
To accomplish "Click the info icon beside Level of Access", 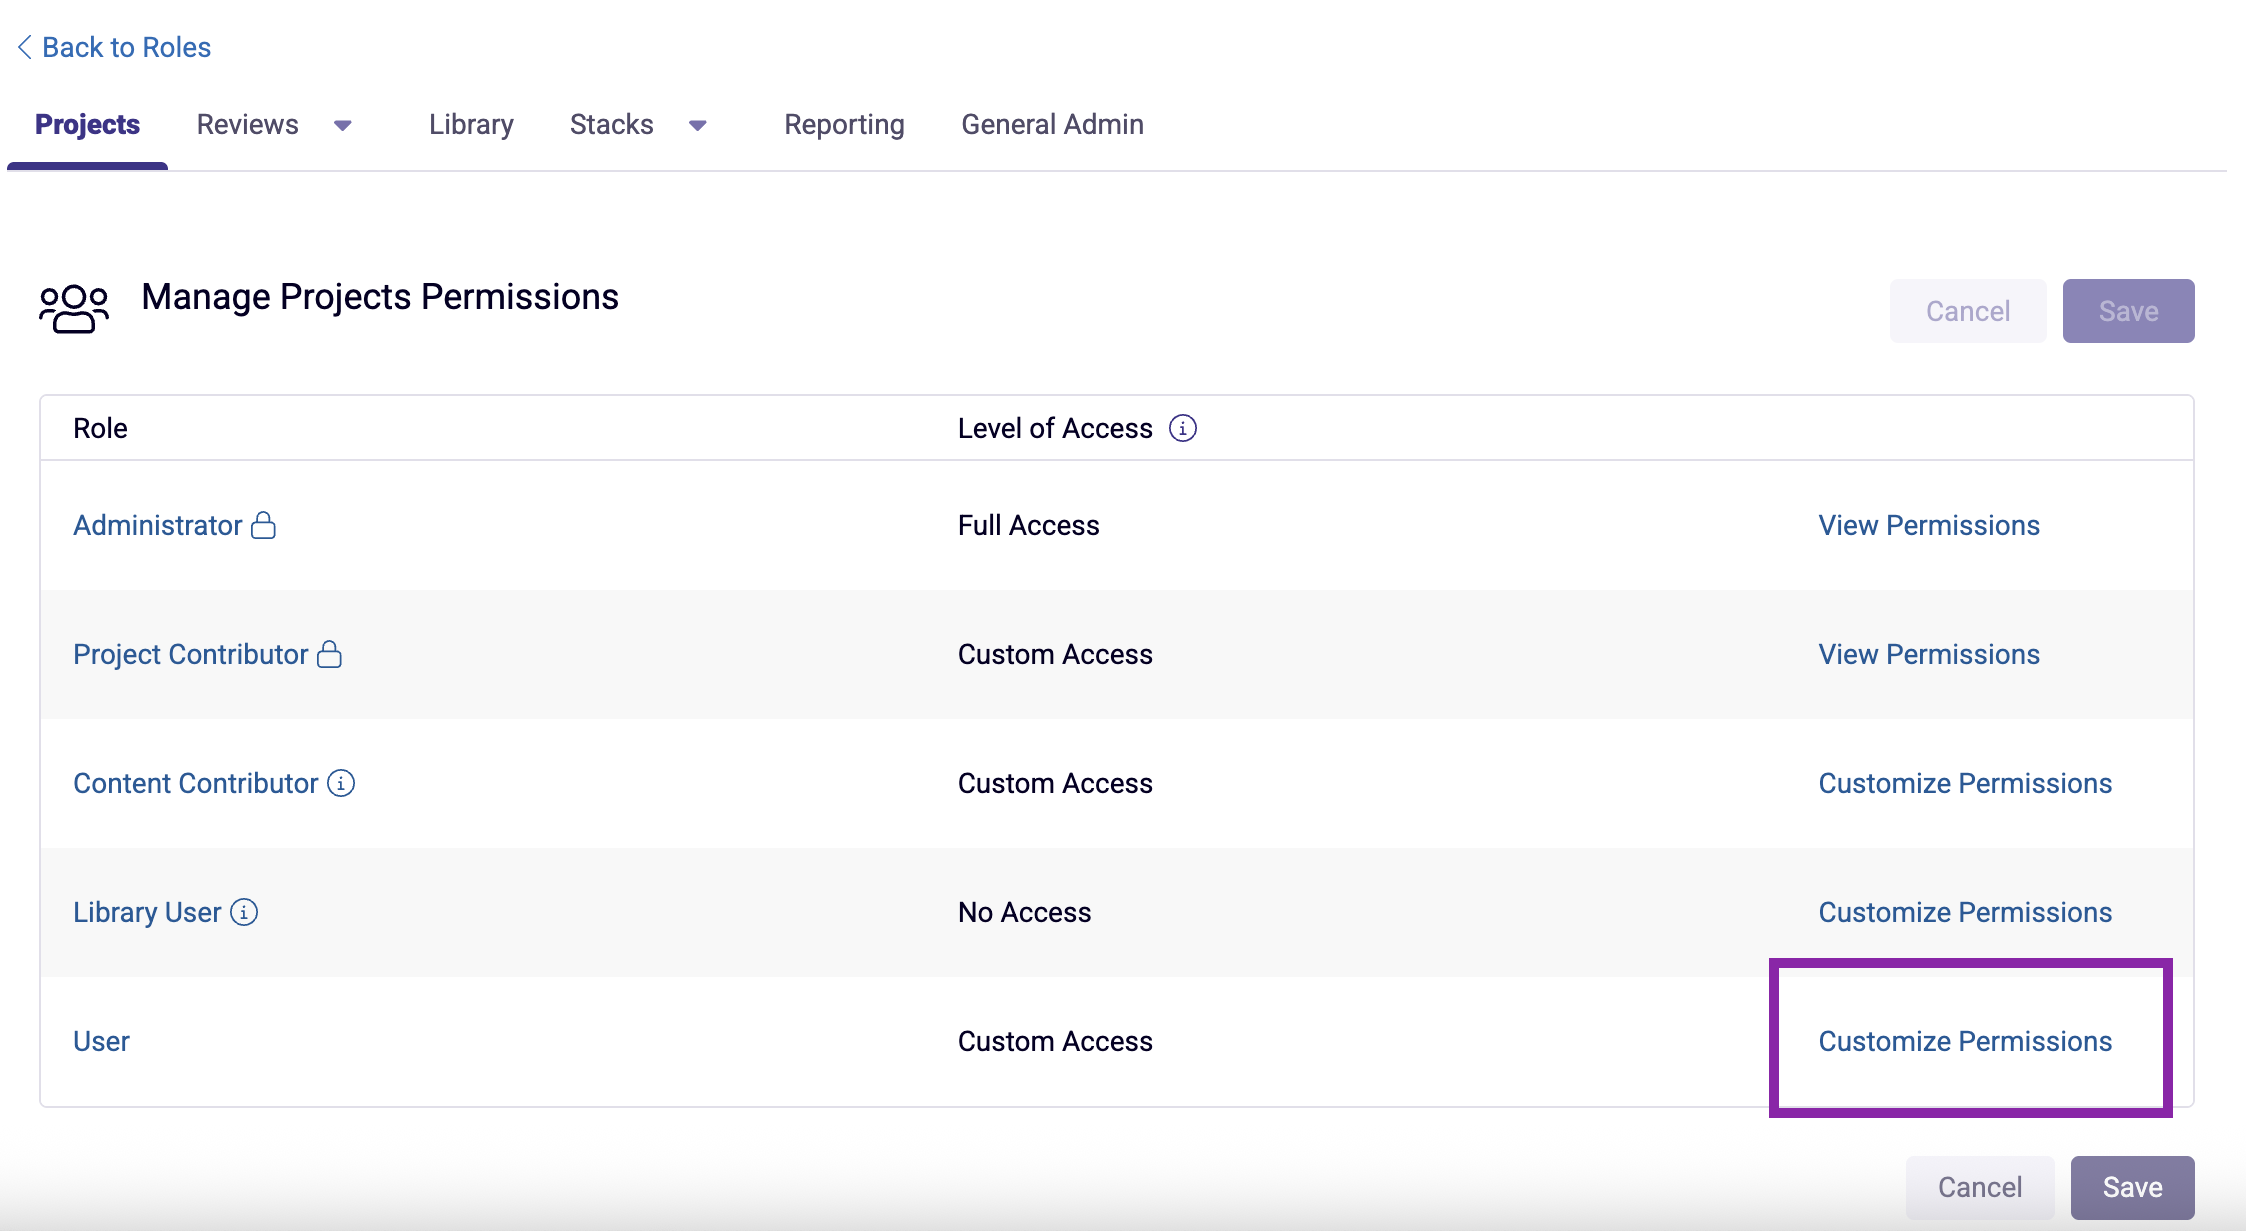I will 1183,428.
